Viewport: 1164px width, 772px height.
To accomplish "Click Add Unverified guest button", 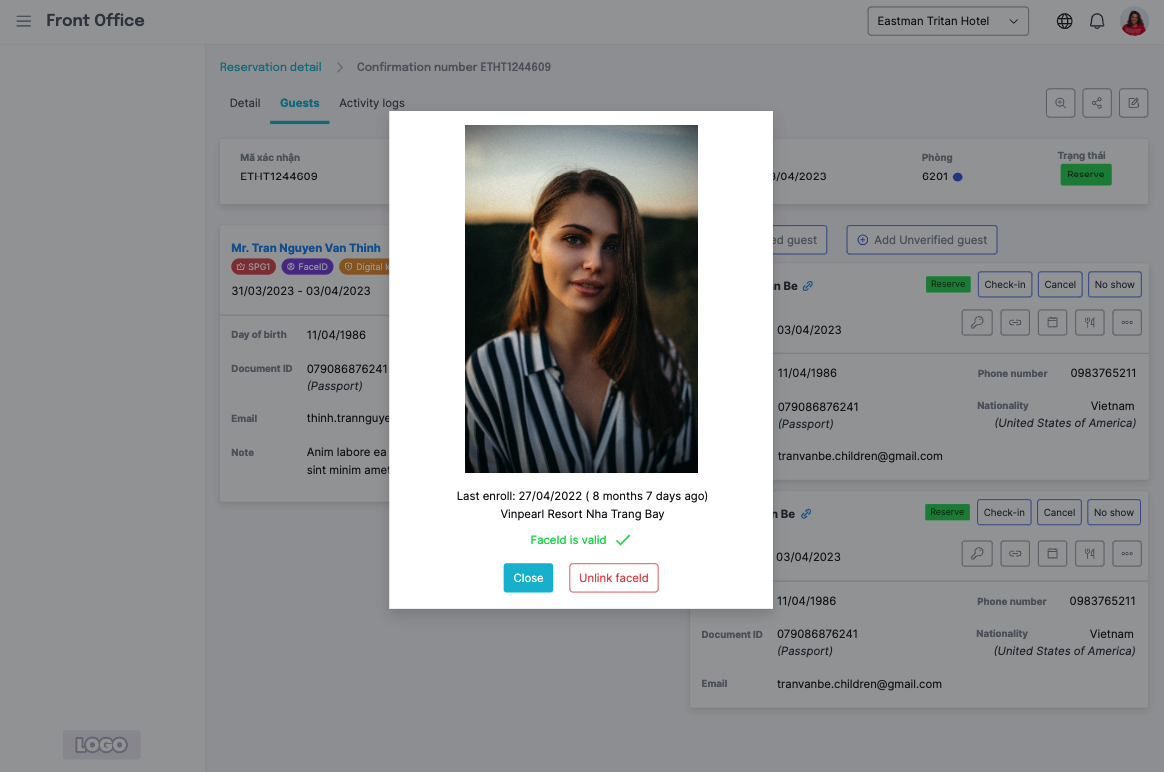I will coord(921,240).
